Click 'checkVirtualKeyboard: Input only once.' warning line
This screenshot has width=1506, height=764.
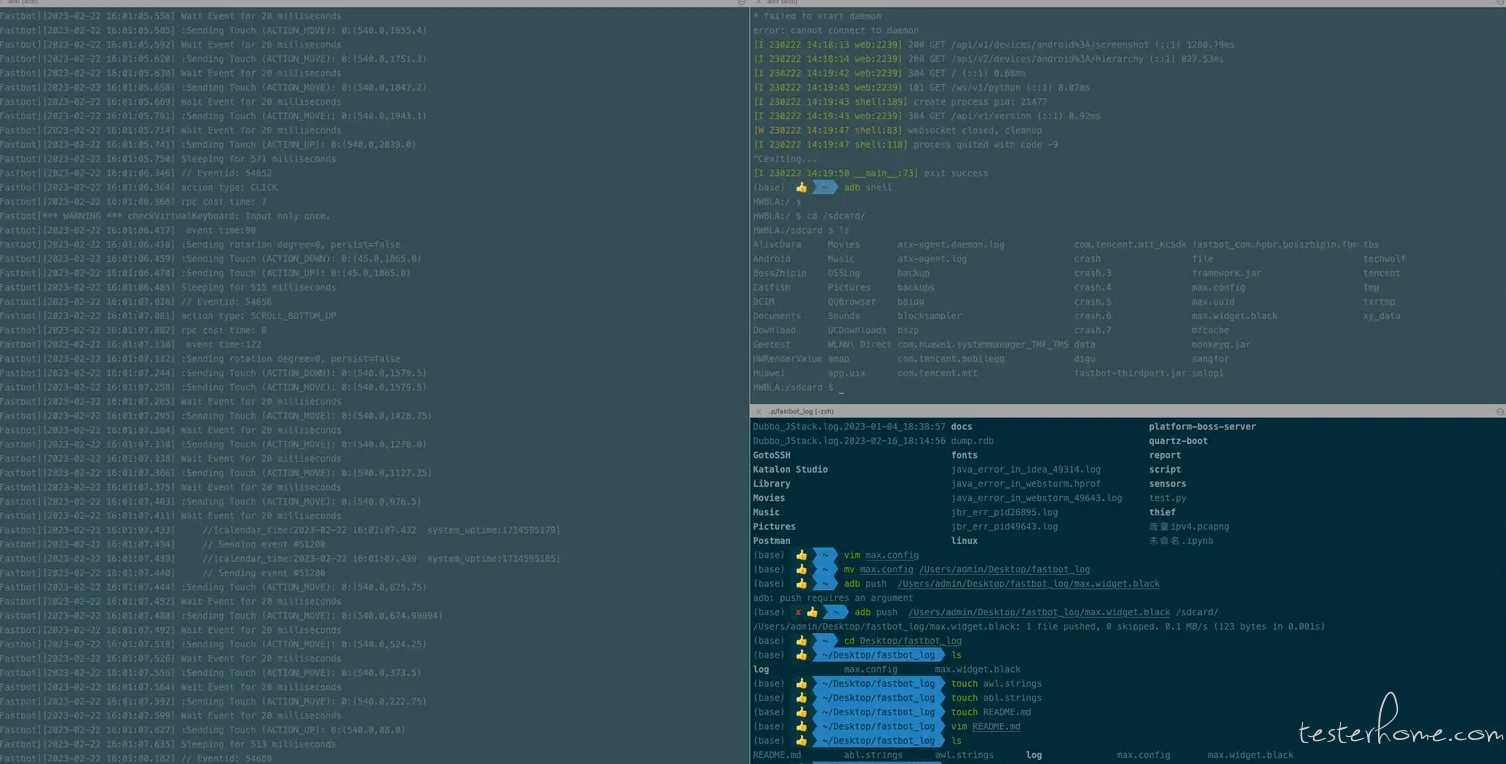[x=165, y=216]
